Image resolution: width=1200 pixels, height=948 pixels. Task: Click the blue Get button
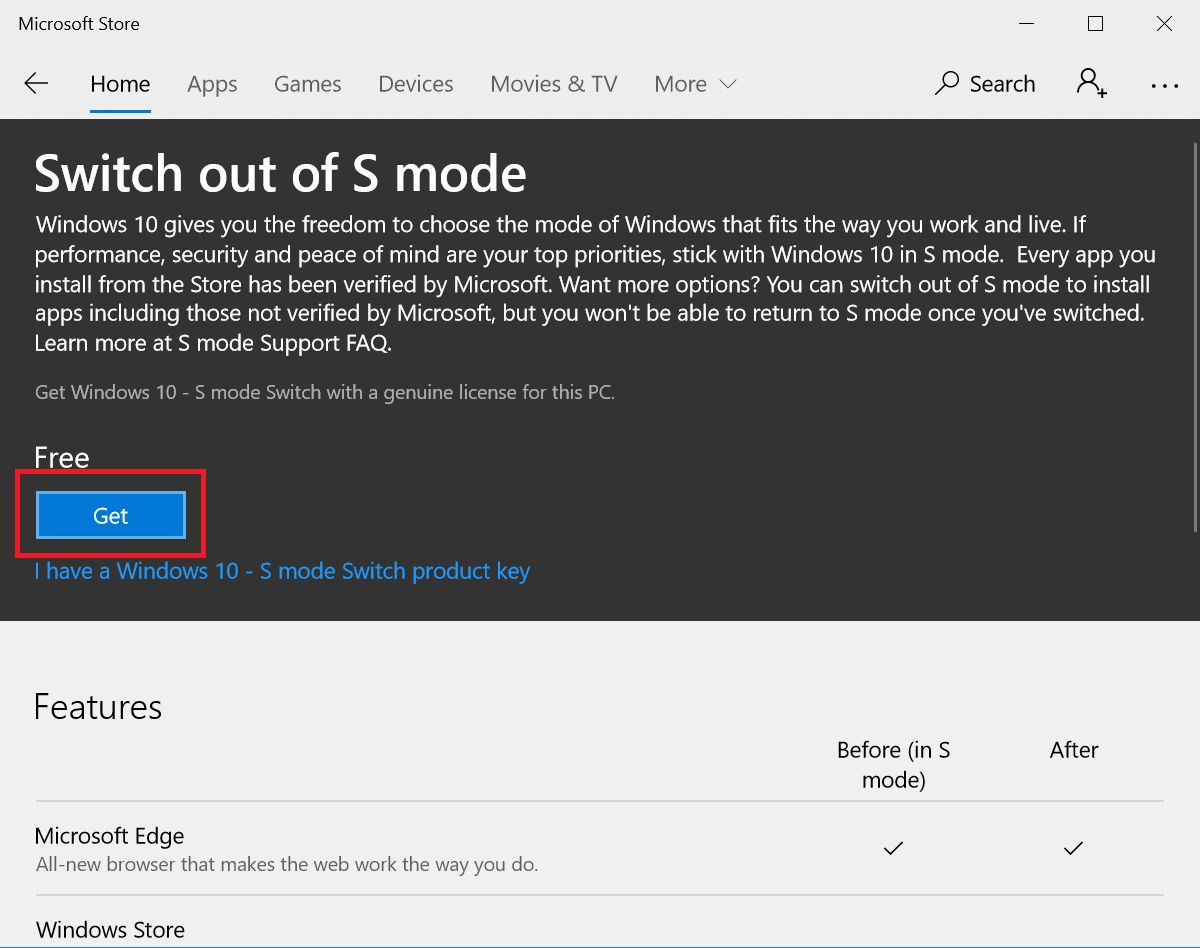click(111, 516)
